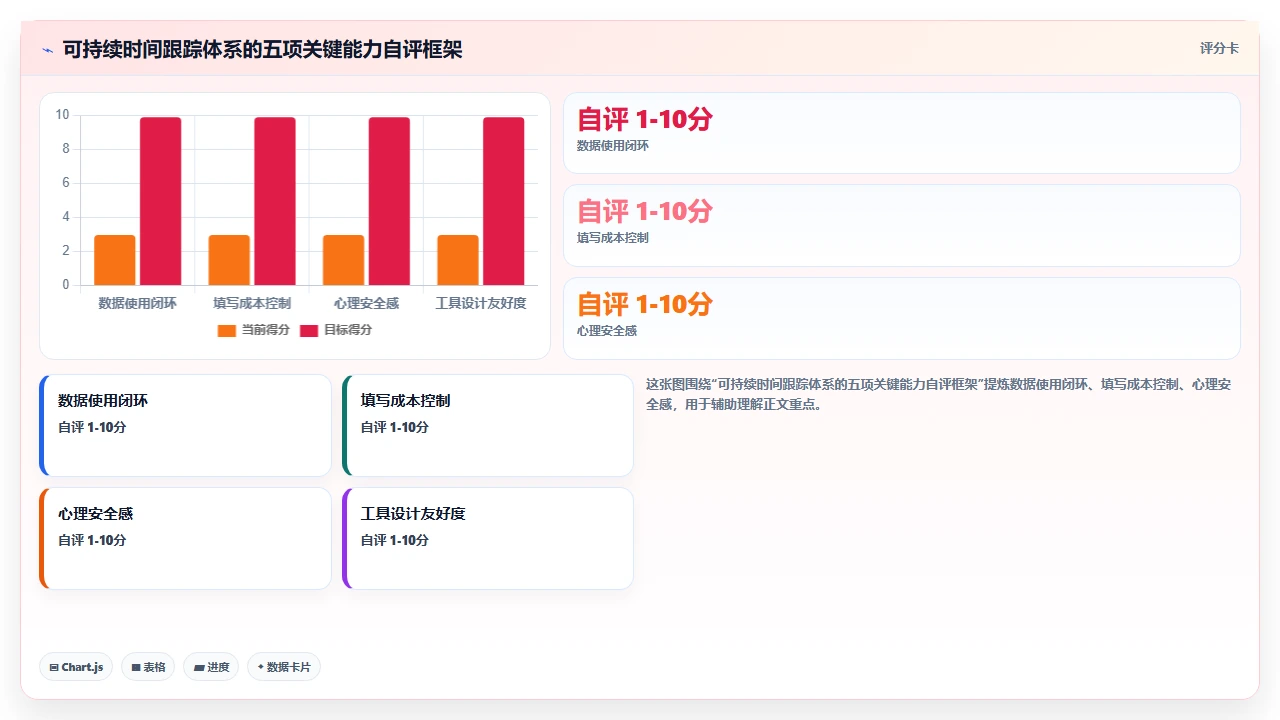Click the red 目标得分 bar for 数据使用闭环
The height and width of the screenshot is (720, 1280).
click(x=160, y=201)
